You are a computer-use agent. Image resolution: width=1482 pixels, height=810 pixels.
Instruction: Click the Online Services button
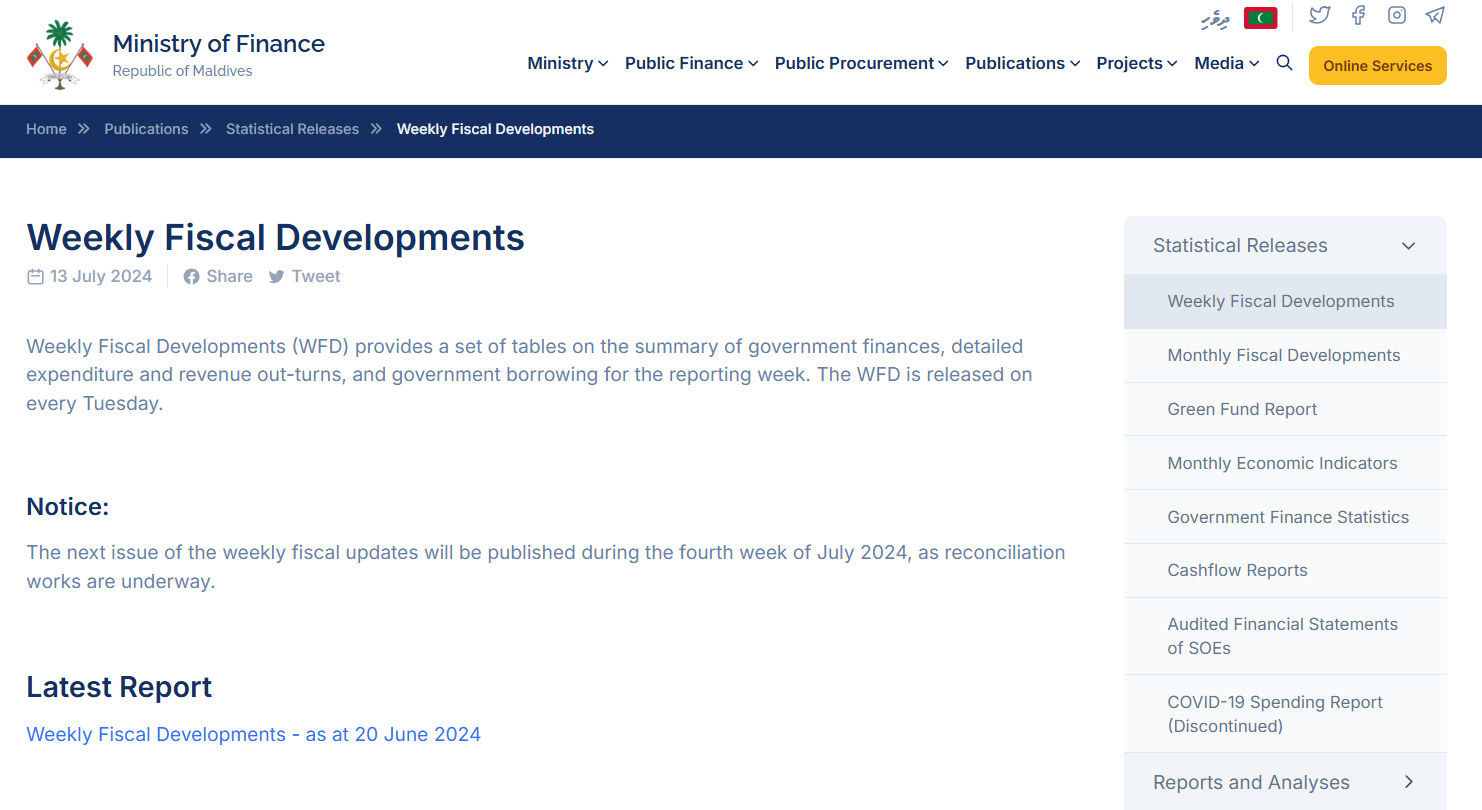pos(1377,66)
